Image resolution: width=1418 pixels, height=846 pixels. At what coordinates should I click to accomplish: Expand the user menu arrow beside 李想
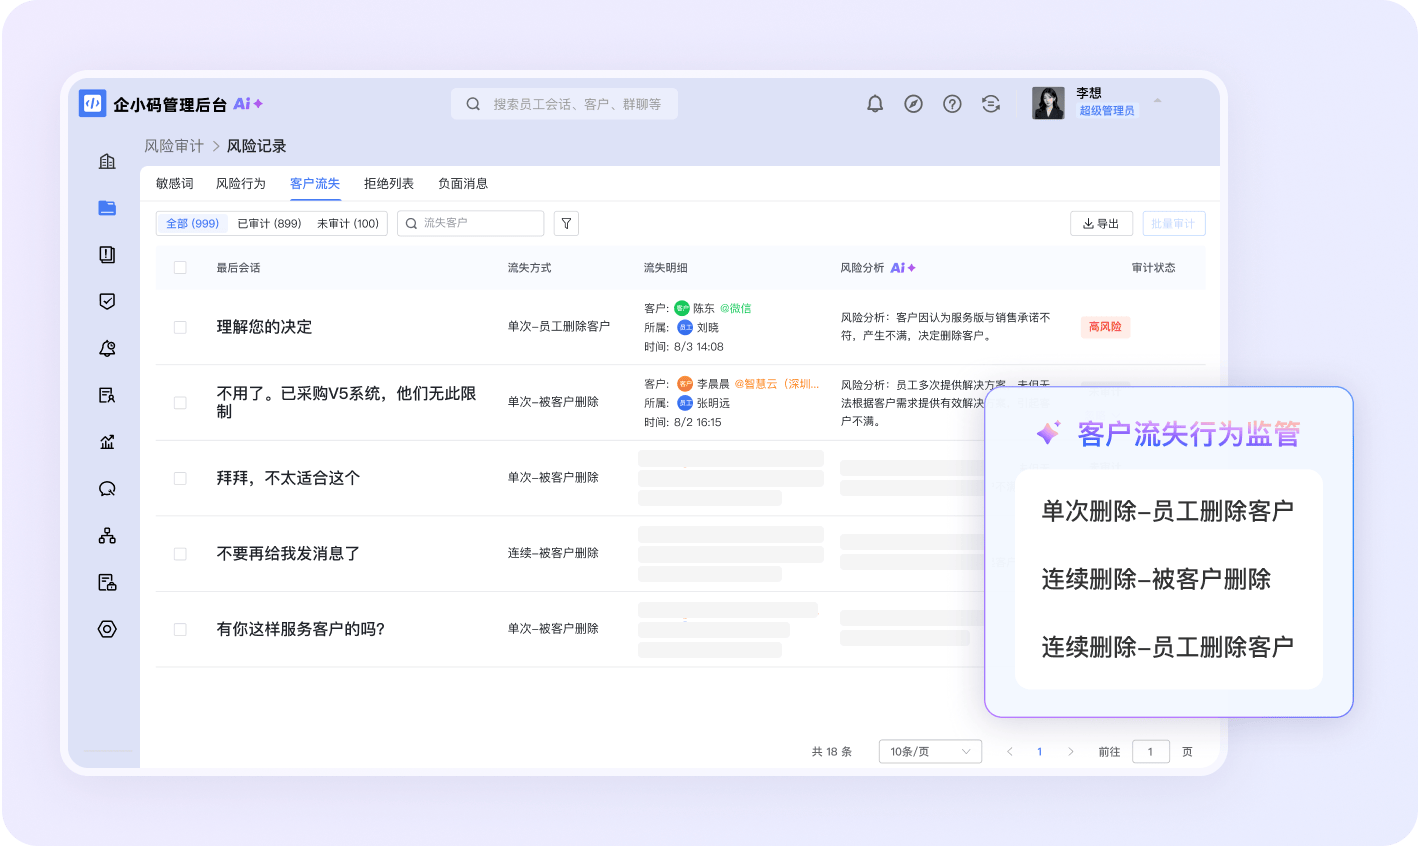pyautogui.click(x=1157, y=101)
